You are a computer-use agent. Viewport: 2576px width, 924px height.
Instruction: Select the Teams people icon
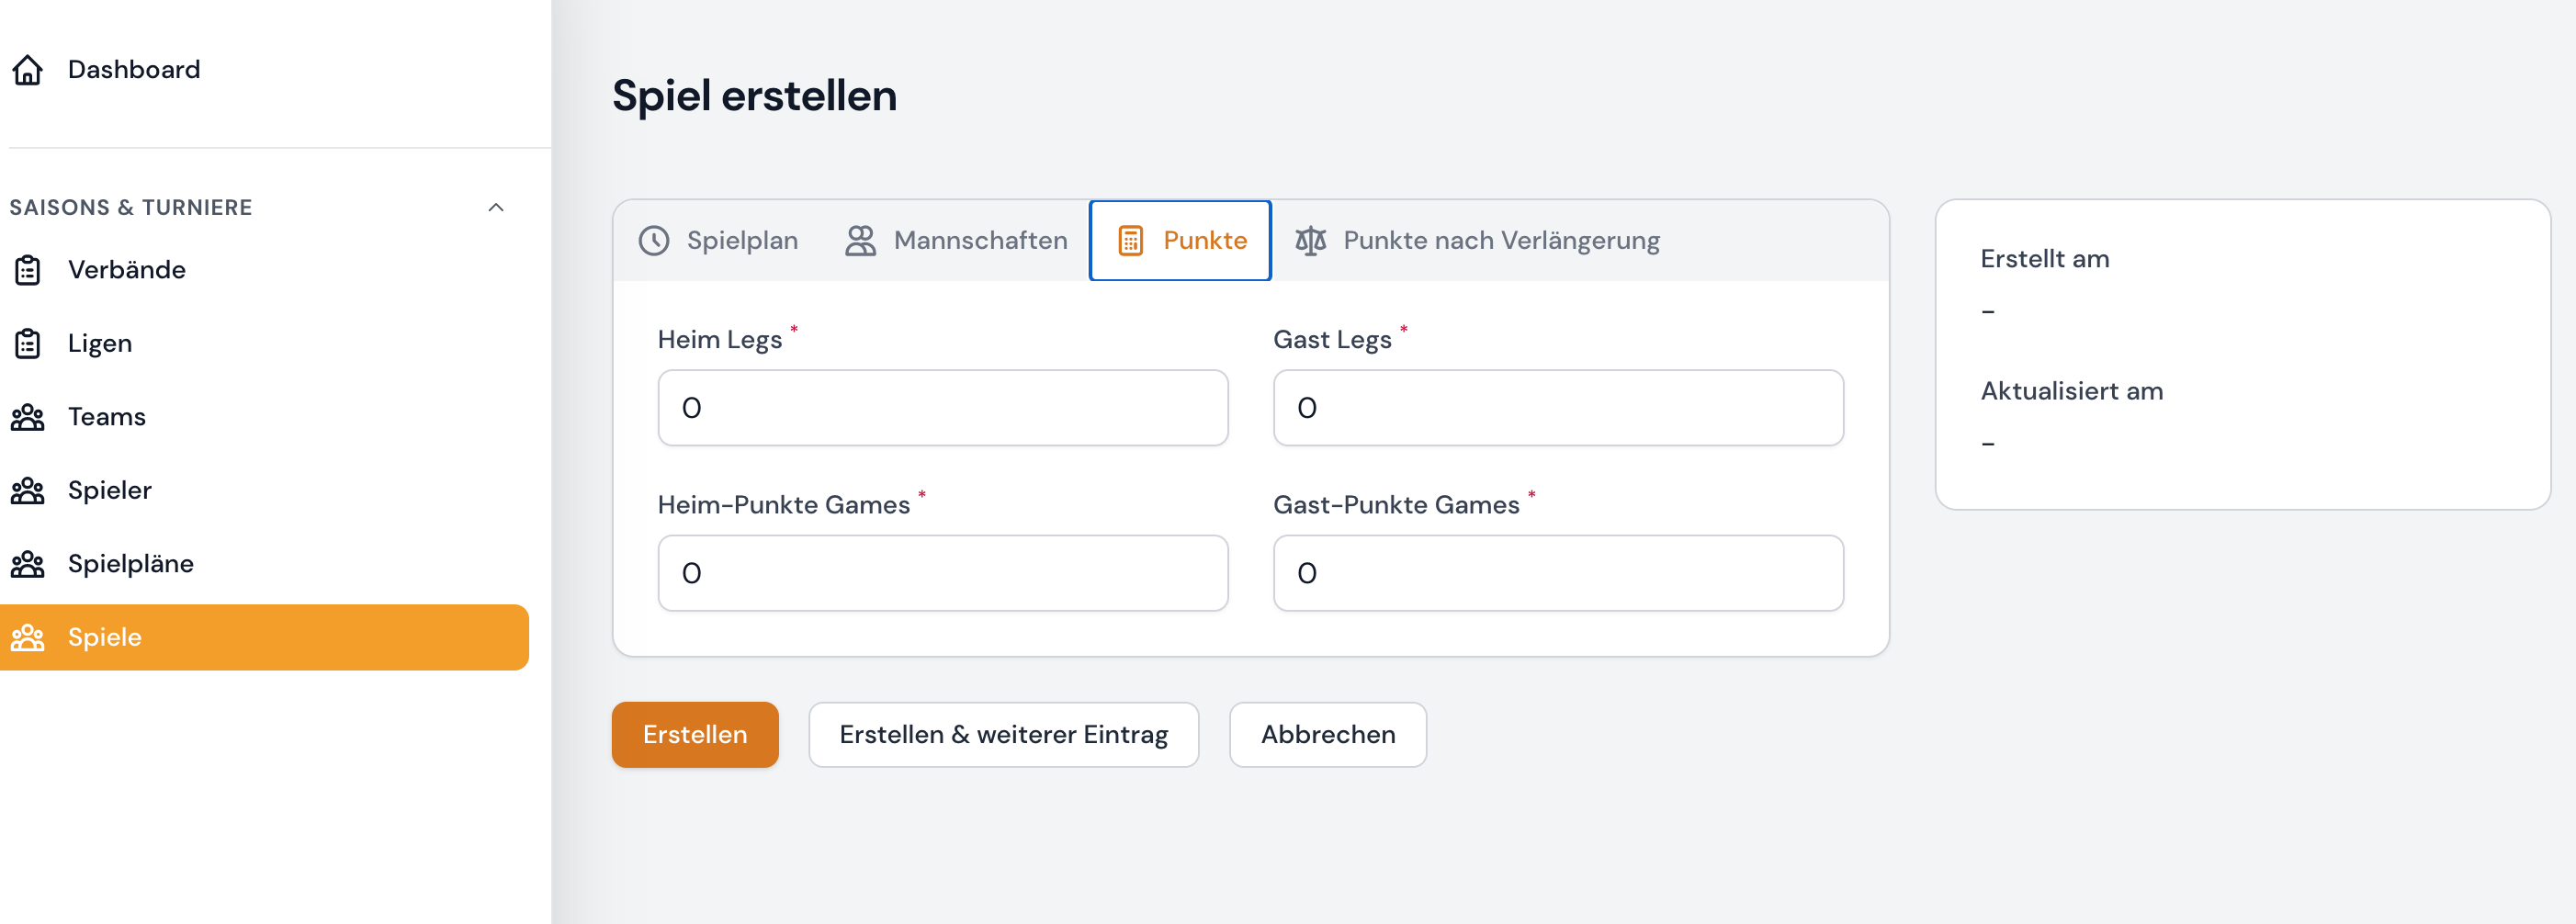pos(28,417)
